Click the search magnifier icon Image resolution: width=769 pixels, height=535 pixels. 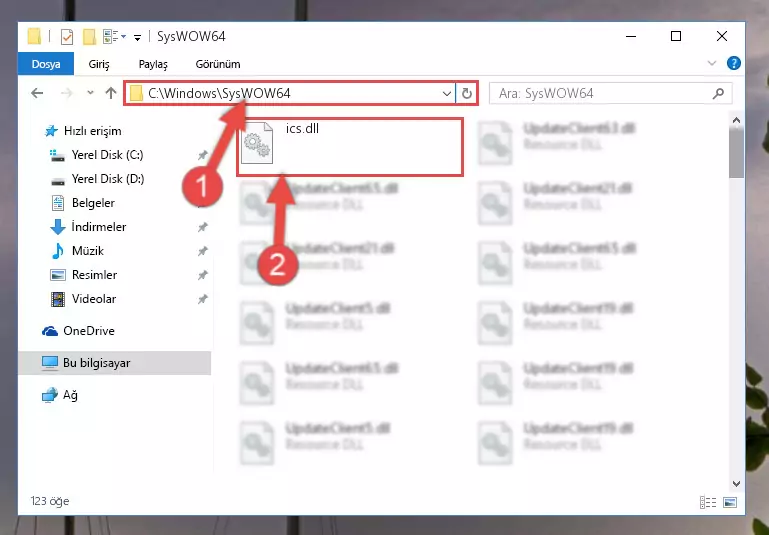[718, 93]
